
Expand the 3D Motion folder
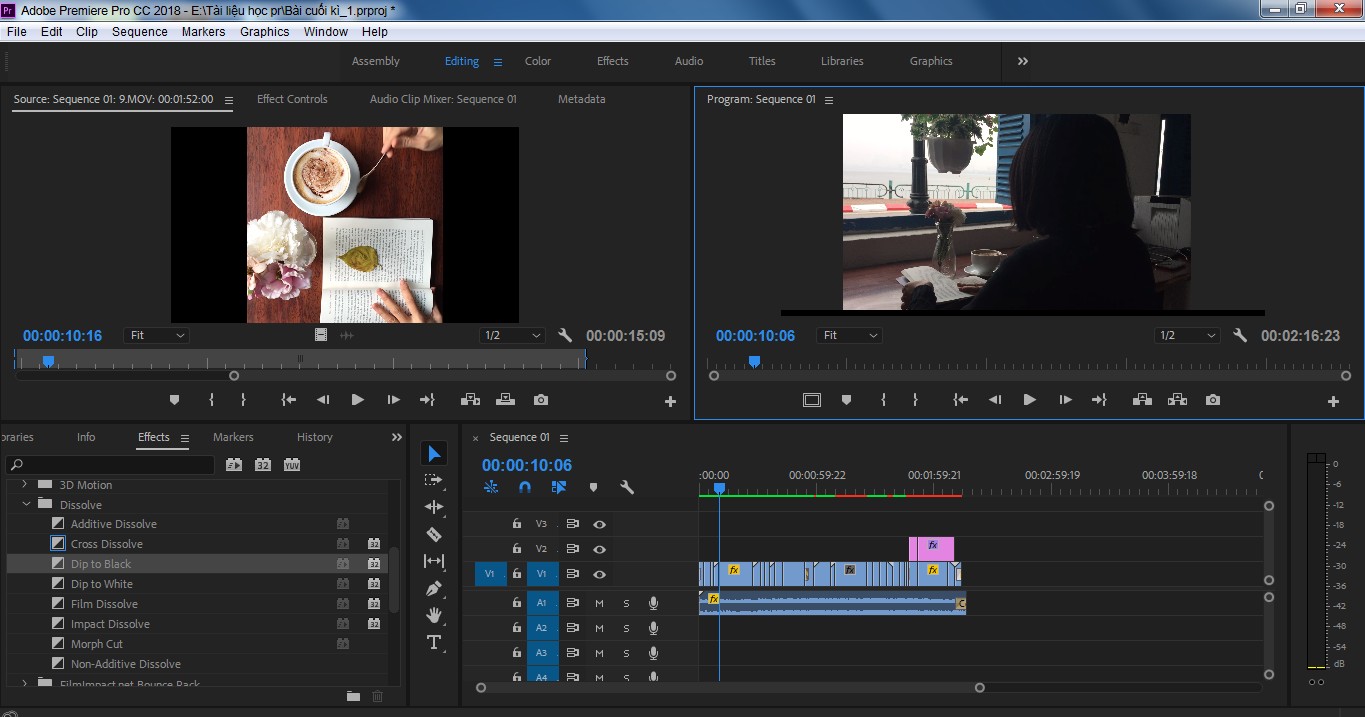24,485
